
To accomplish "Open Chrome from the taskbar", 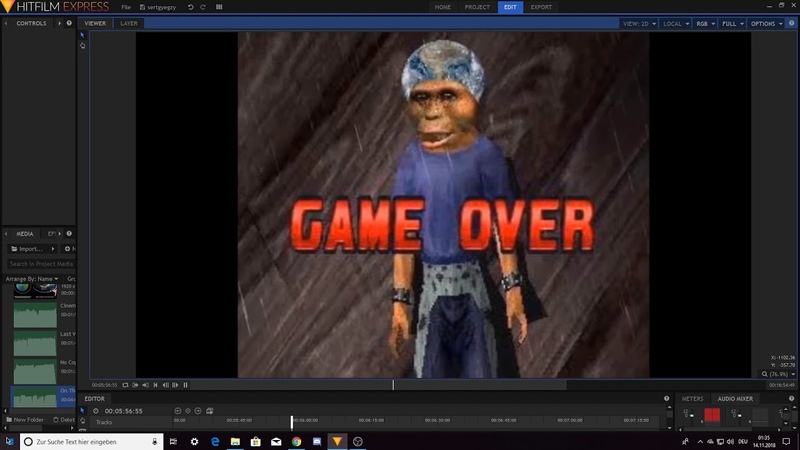I will tap(296, 441).
